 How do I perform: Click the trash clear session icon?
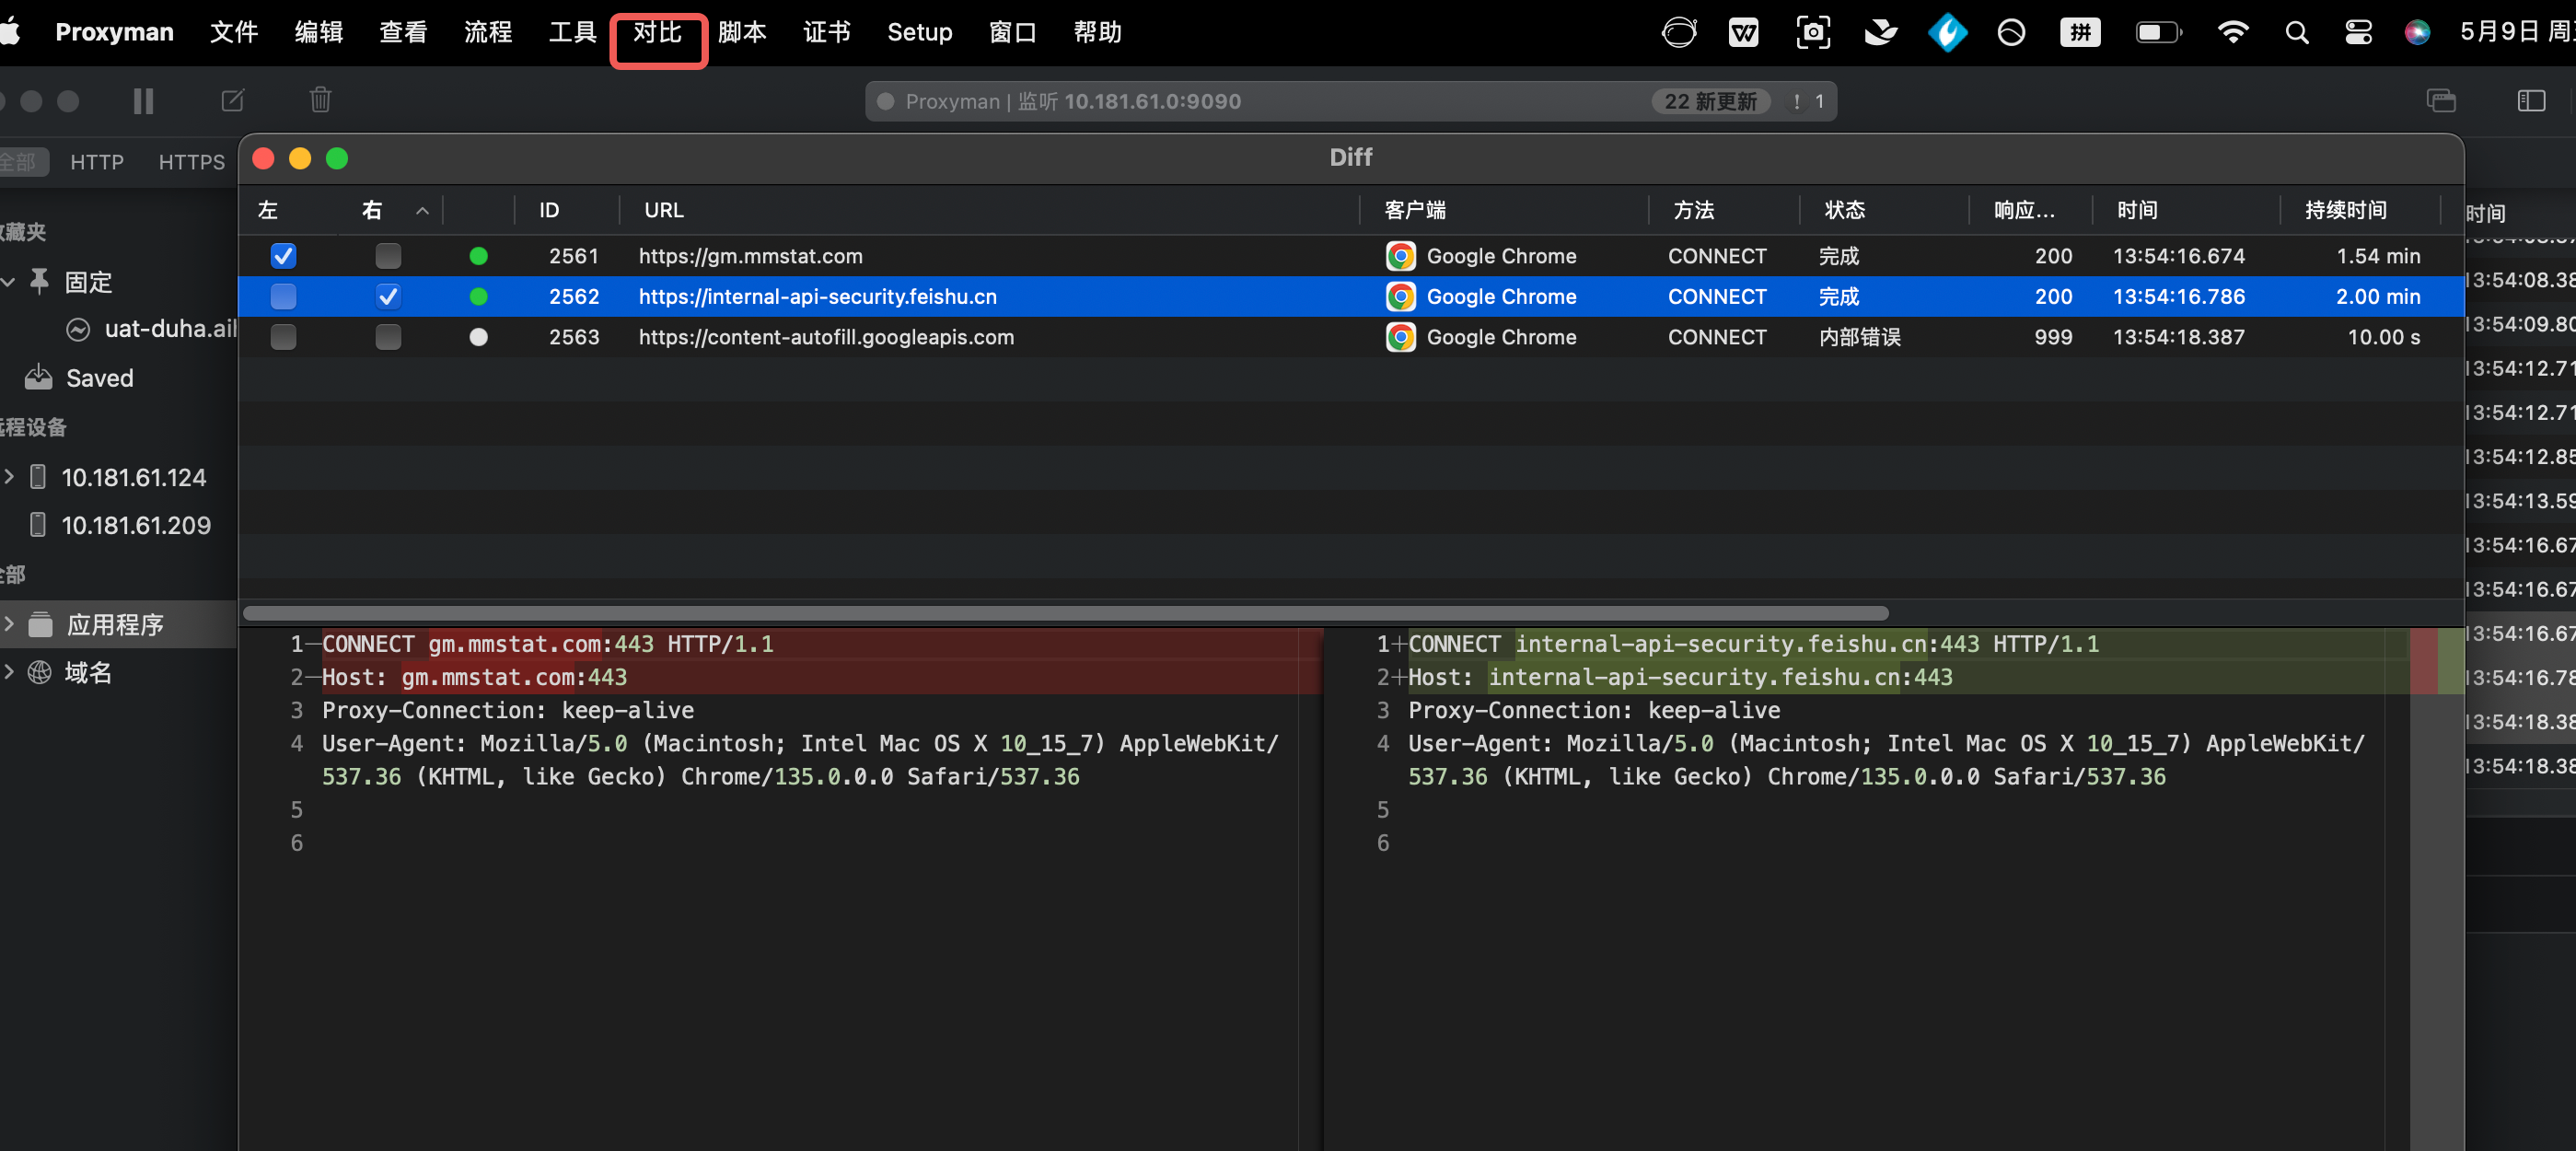[320, 100]
